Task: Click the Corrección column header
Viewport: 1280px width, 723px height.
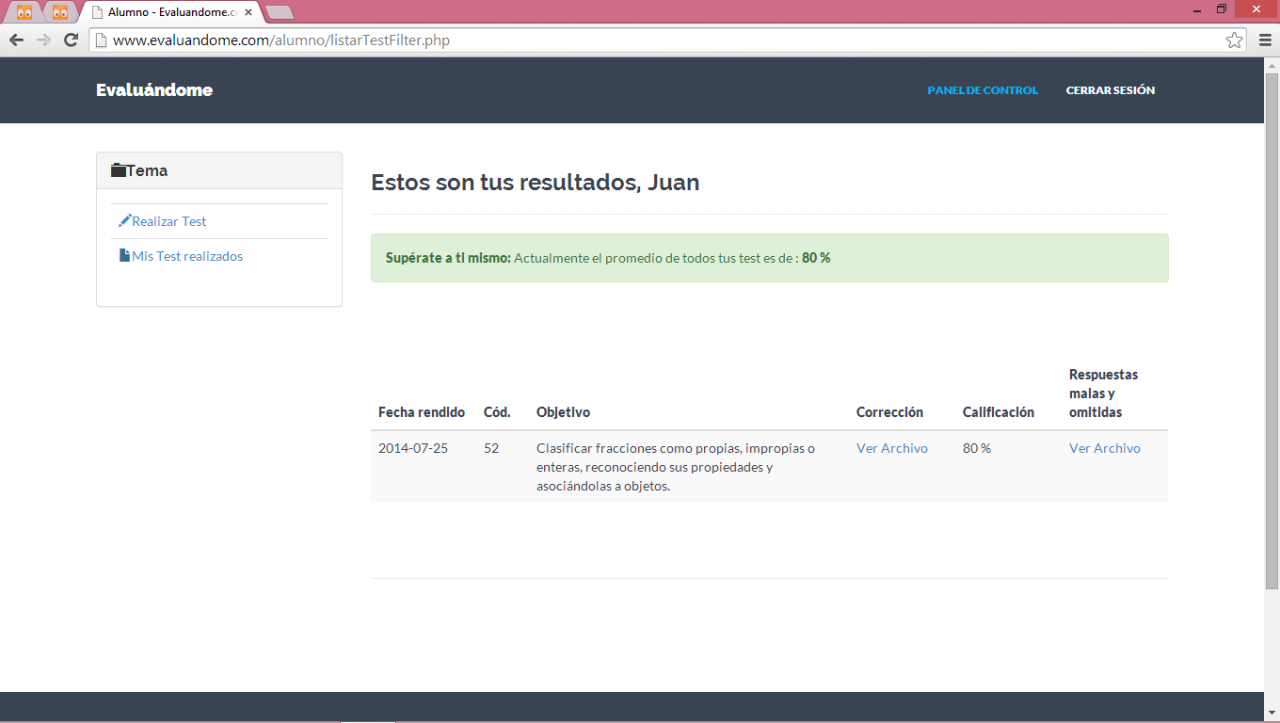Action: 889,412
